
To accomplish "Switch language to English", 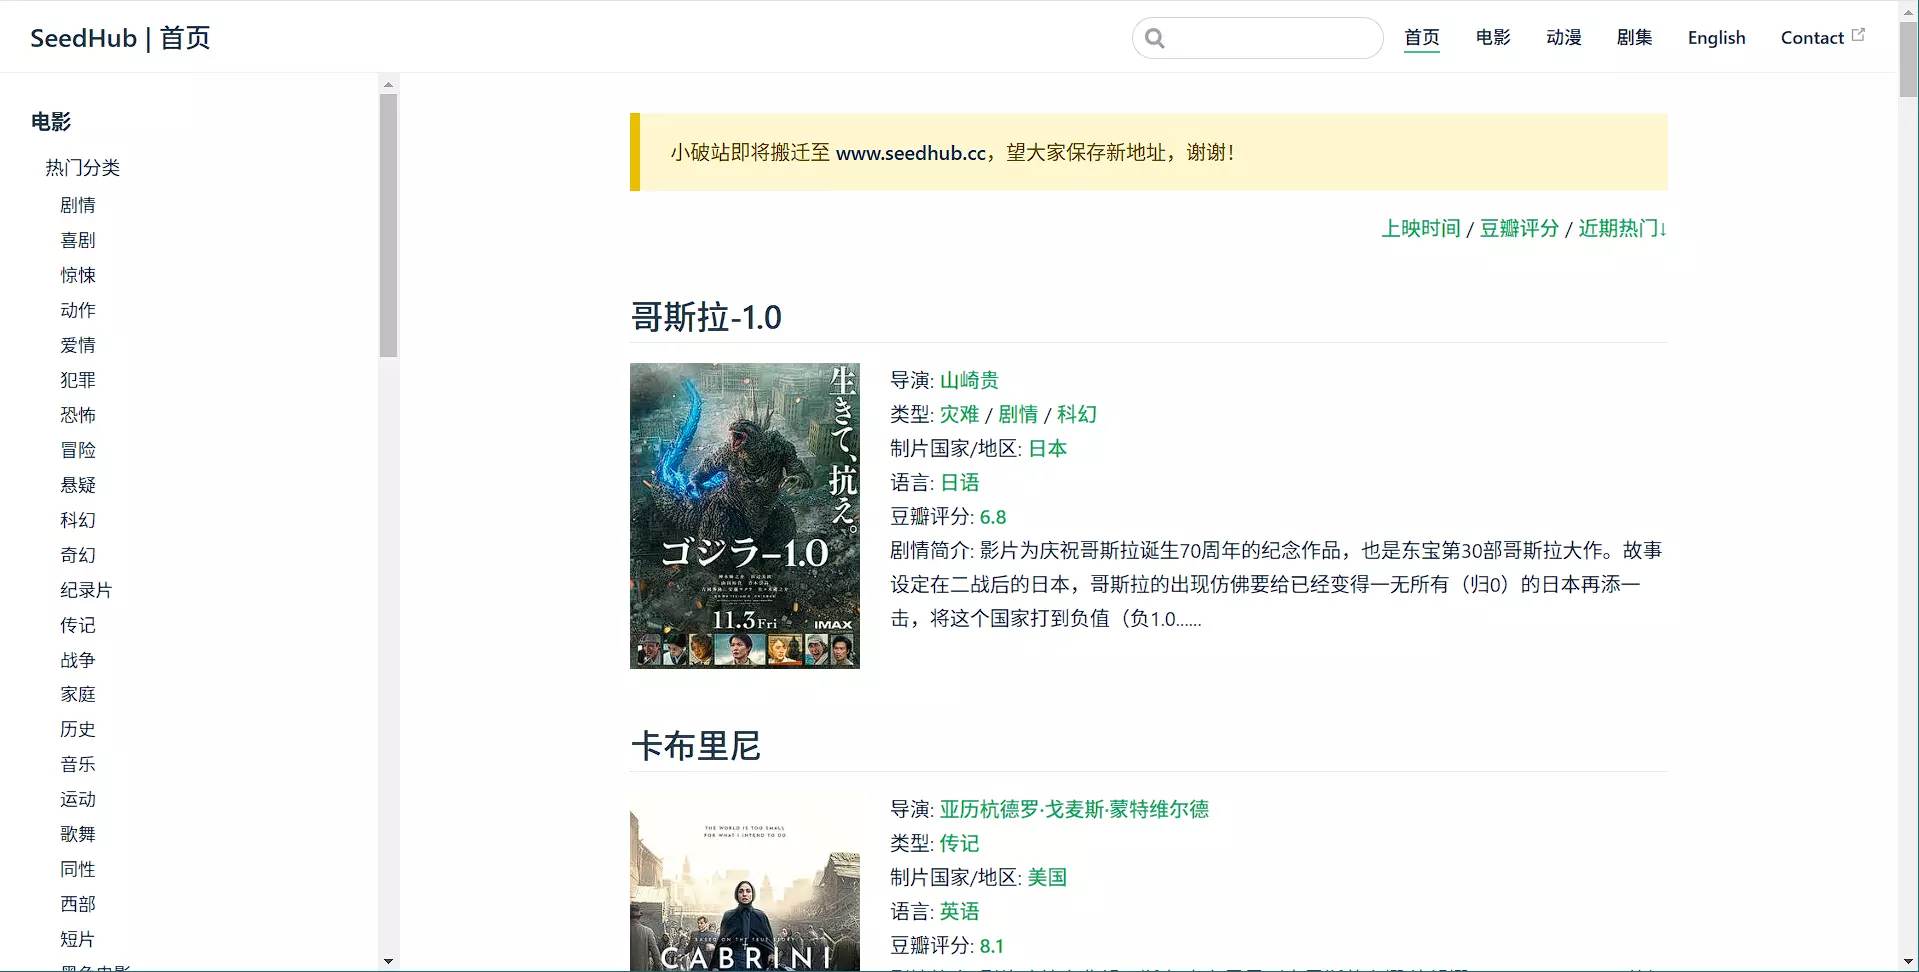I will click(x=1716, y=38).
